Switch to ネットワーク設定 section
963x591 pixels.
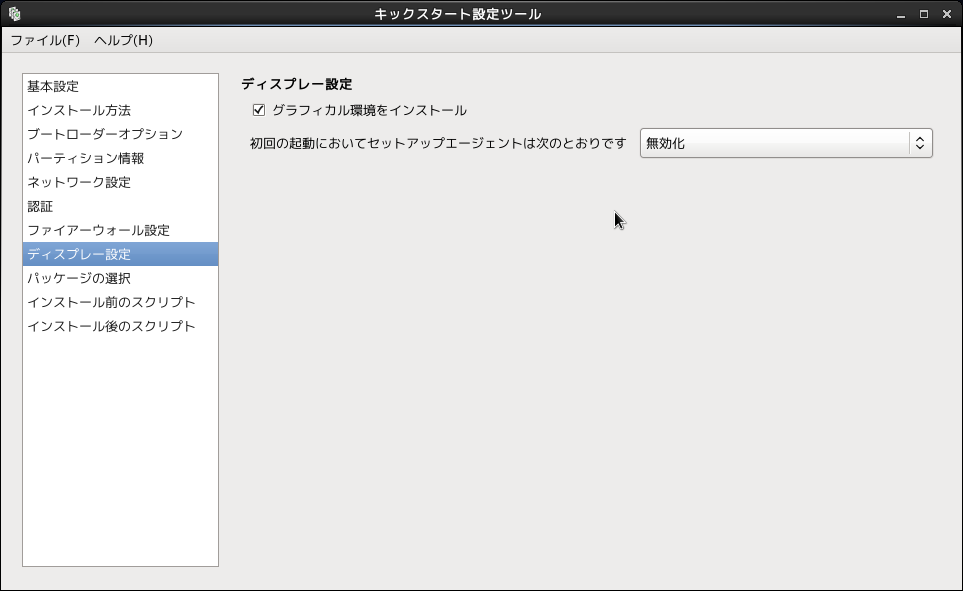tap(79, 182)
